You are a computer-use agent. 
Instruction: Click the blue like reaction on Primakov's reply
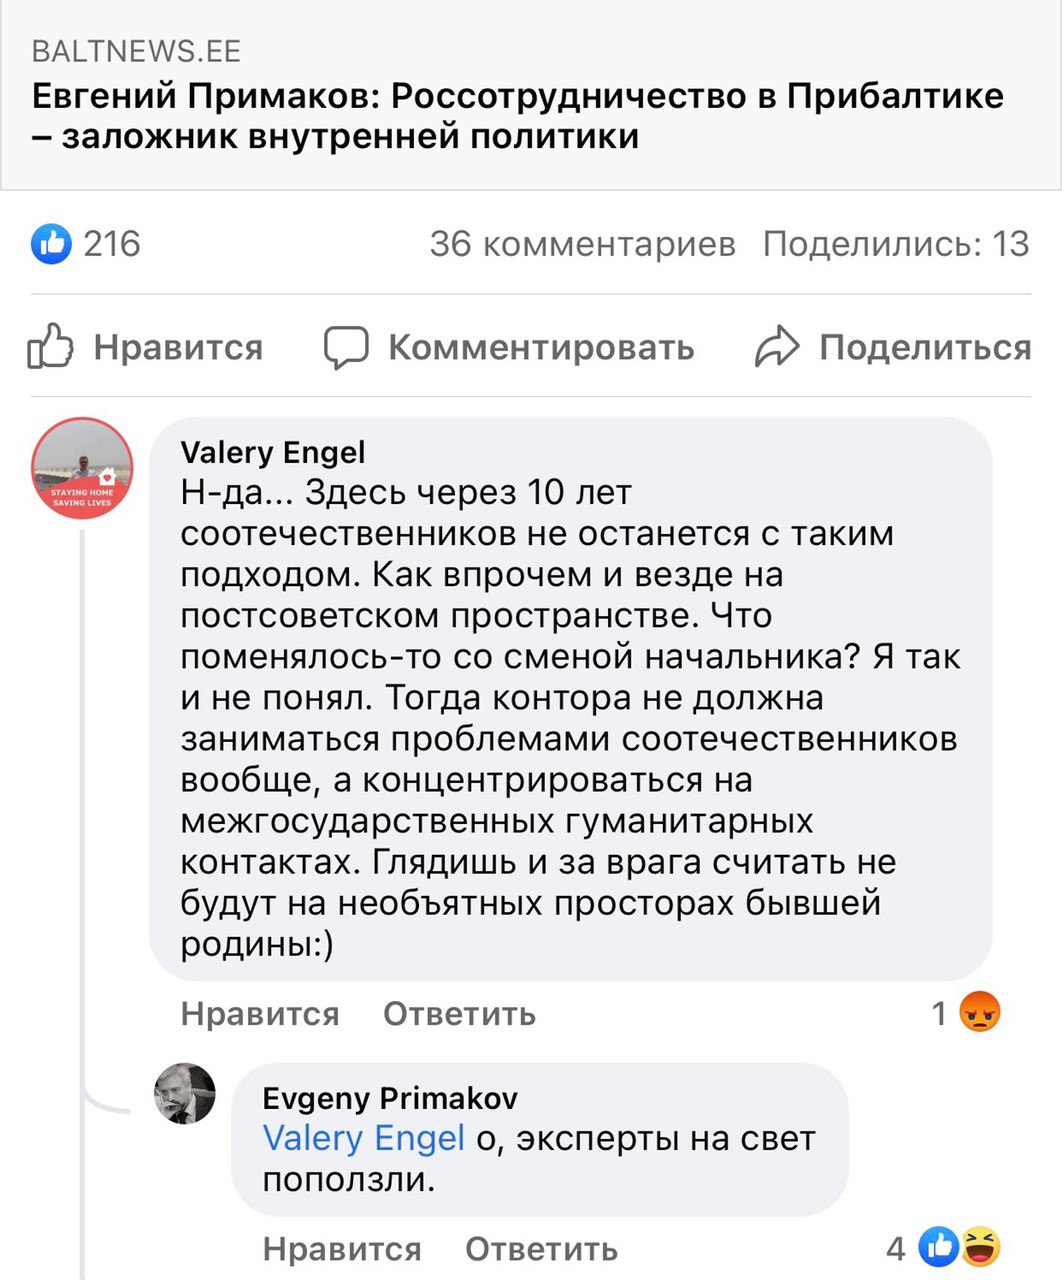click(x=940, y=1247)
